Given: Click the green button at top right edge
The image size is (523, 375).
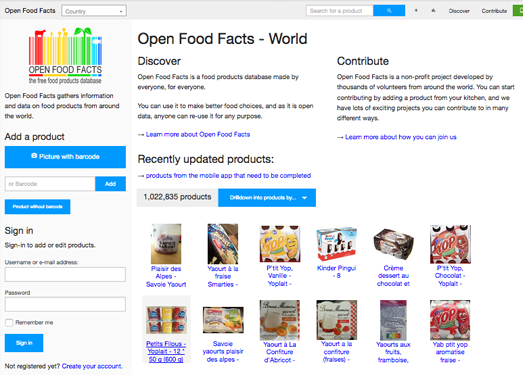Looking at the screenshot, I should (x=518, y=11).
